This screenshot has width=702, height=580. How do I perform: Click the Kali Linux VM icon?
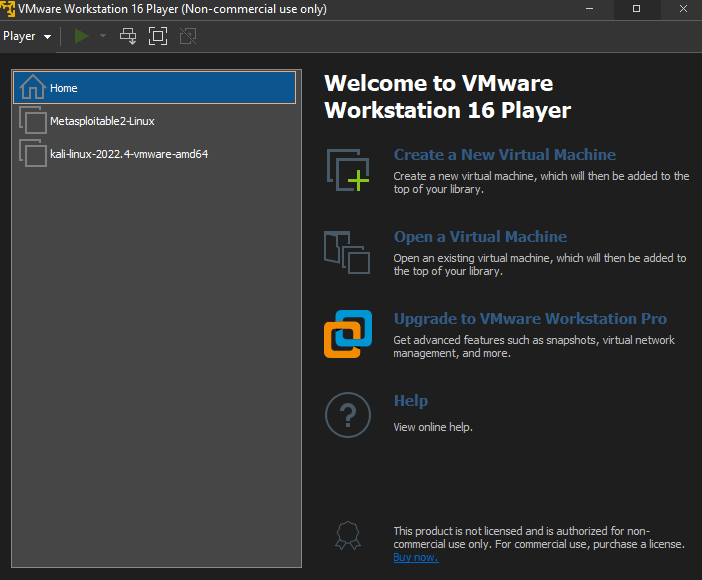(x=33, y=153)
